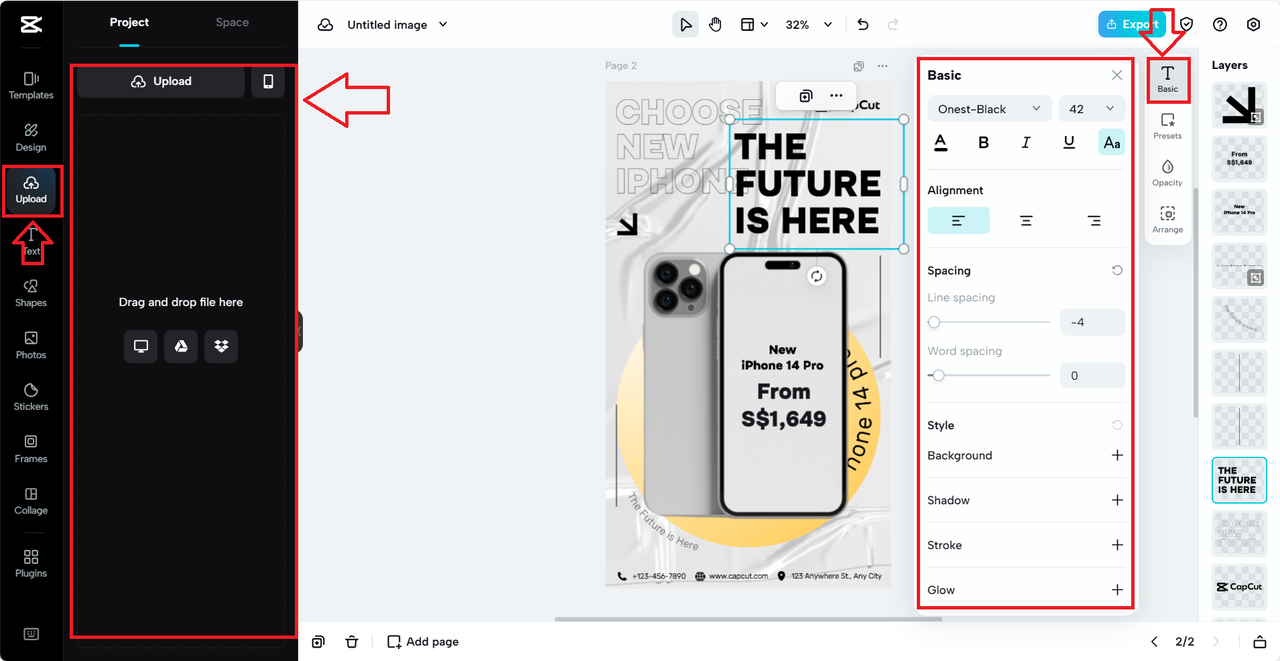The width and height of the screenshot is (1280, 661).
Task: Reset the Spacing settings
Action: point(1117,271)
